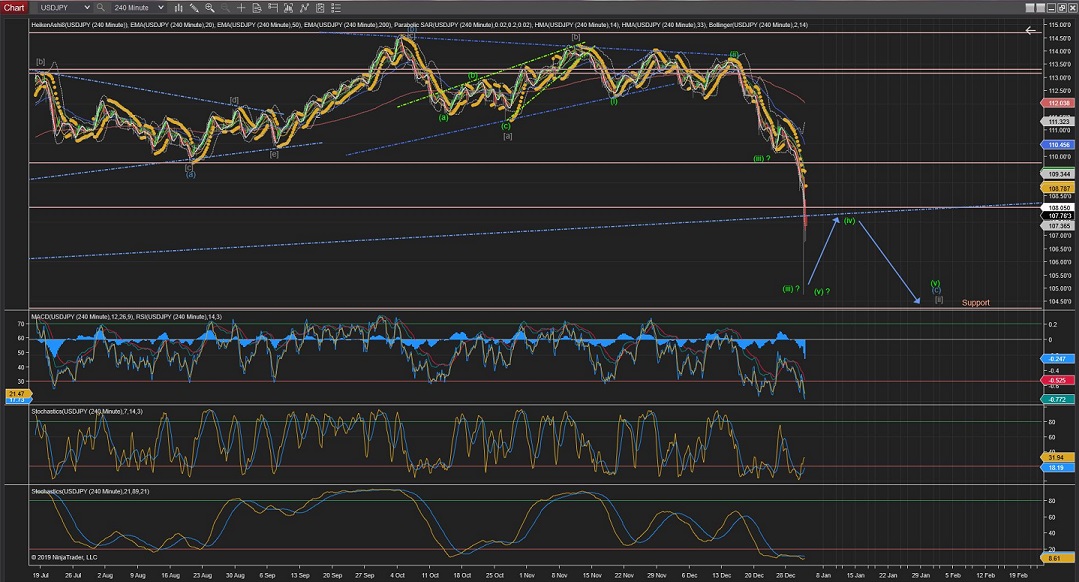This screenshot has width=1079, height=582.
Task: Select the Chart window tab
Action: [14, 8]
